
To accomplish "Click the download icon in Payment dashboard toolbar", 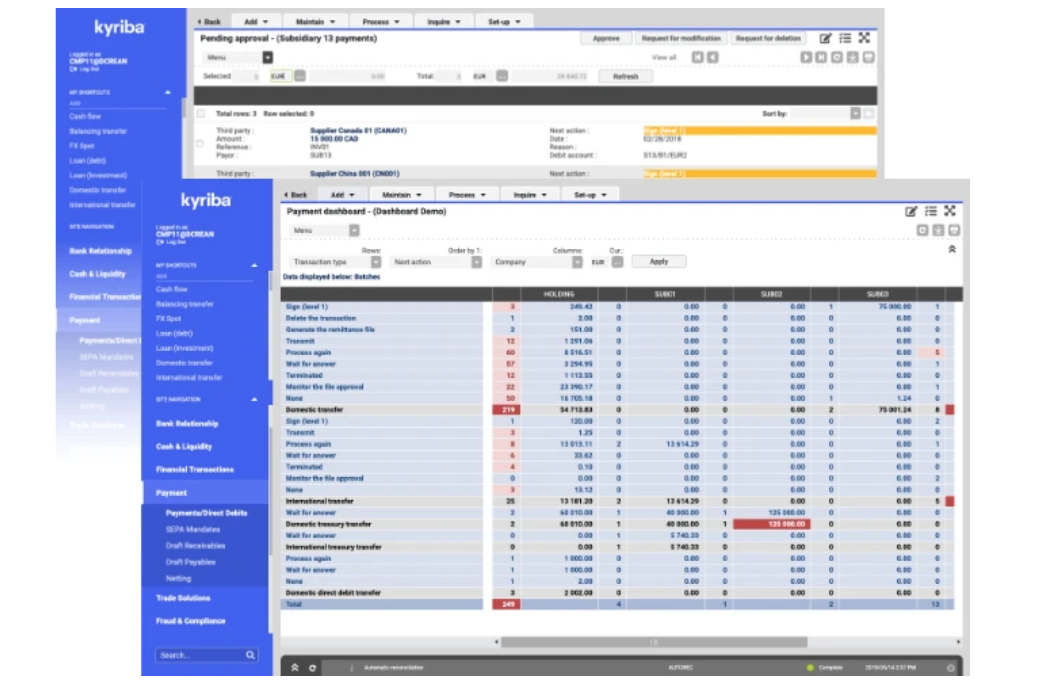I will click(x=938, y=230).
